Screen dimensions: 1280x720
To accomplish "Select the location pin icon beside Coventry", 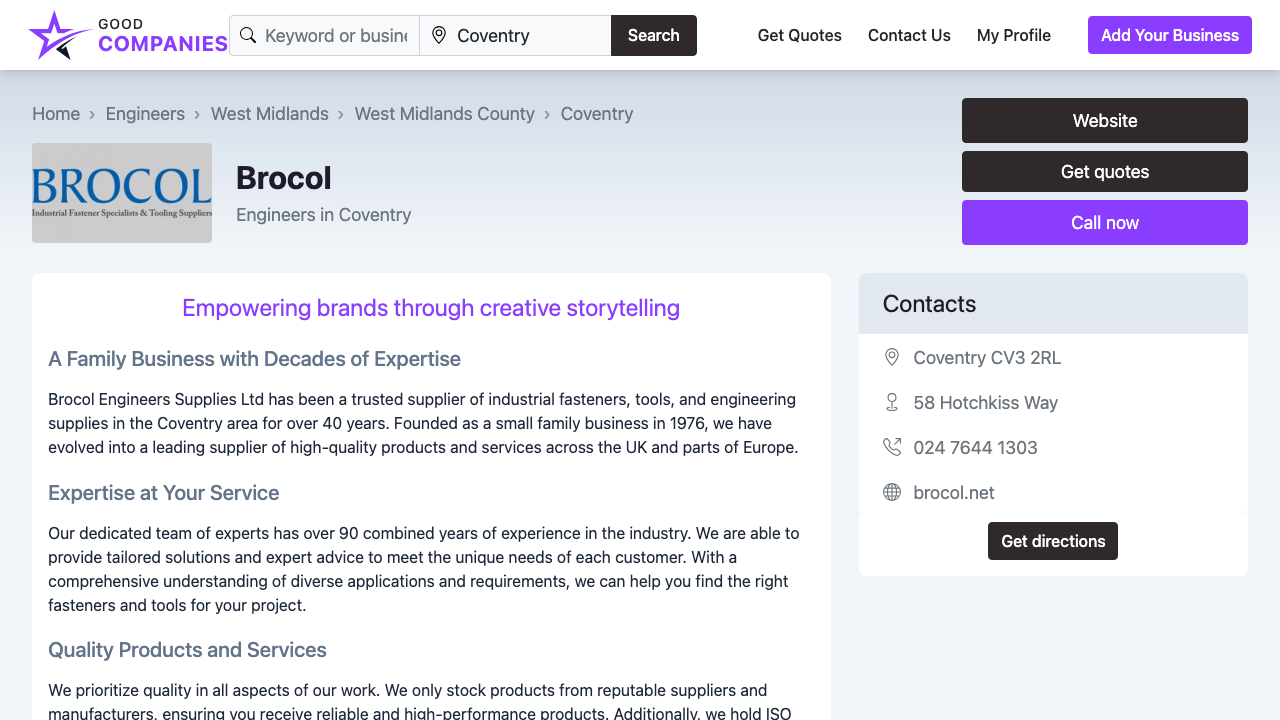I will (x=438, y=34).
